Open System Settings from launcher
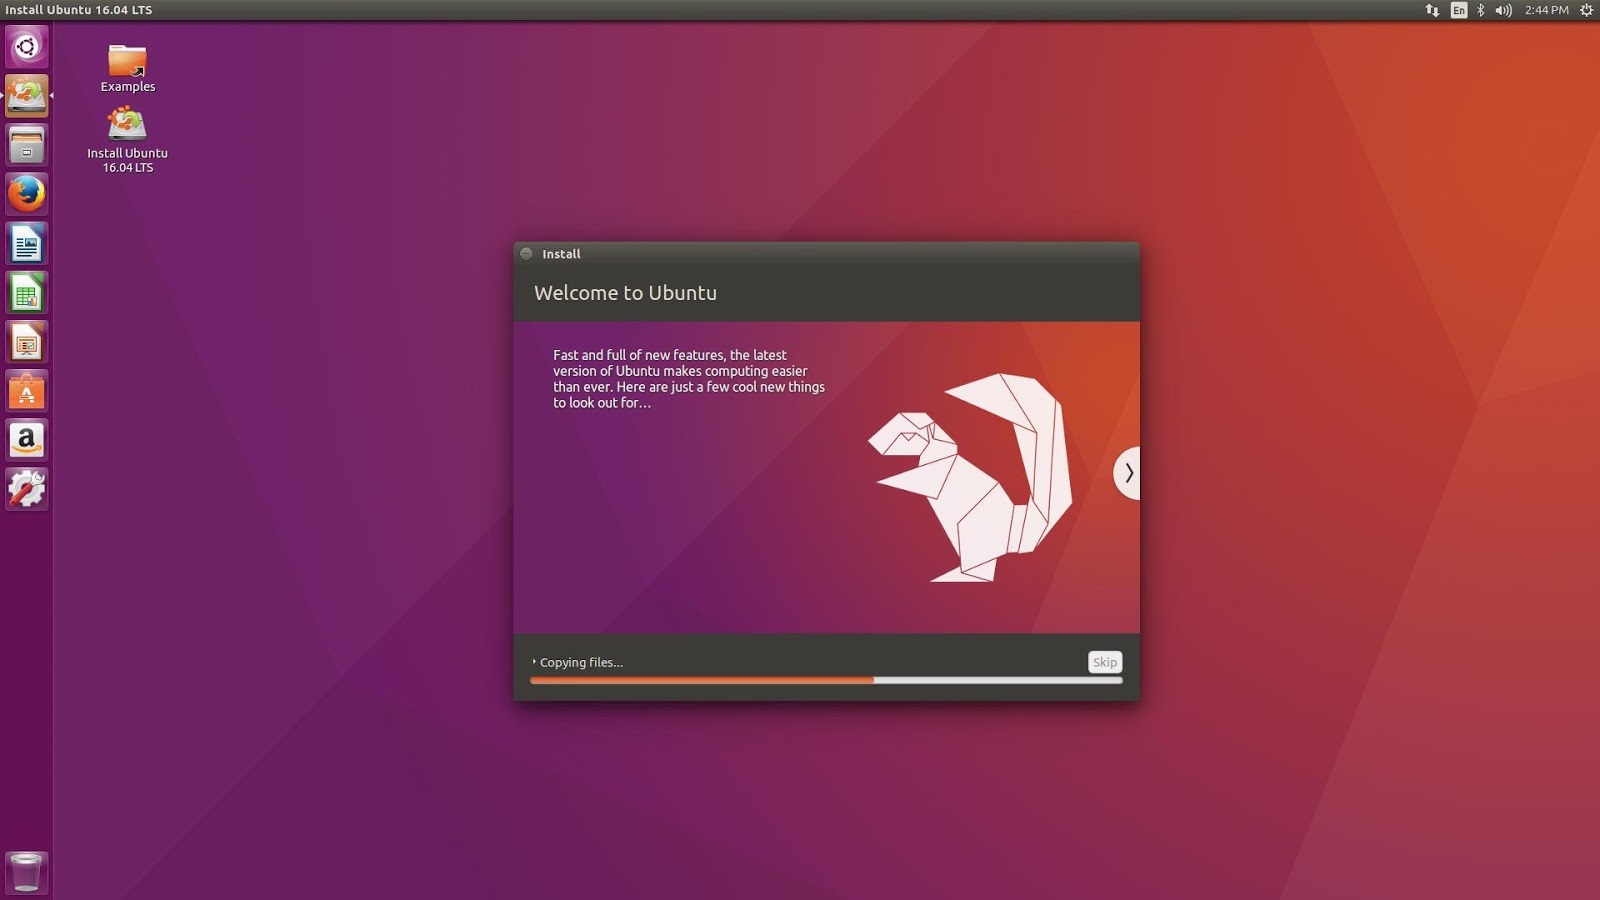 27,488
